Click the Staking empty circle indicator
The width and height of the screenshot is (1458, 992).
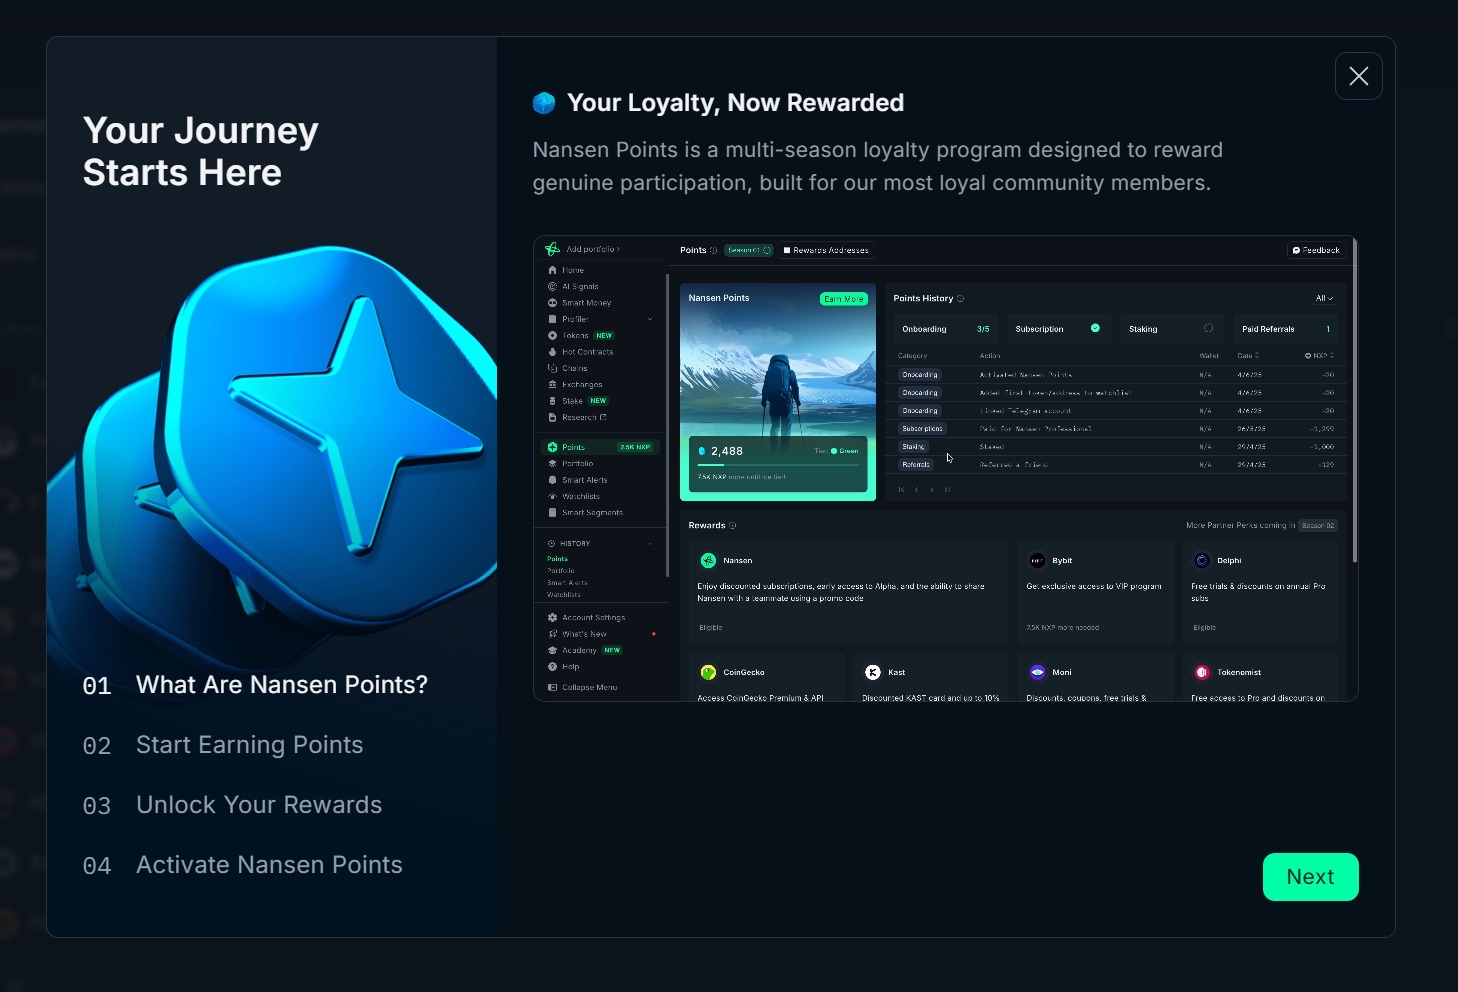pos(1208,328)
